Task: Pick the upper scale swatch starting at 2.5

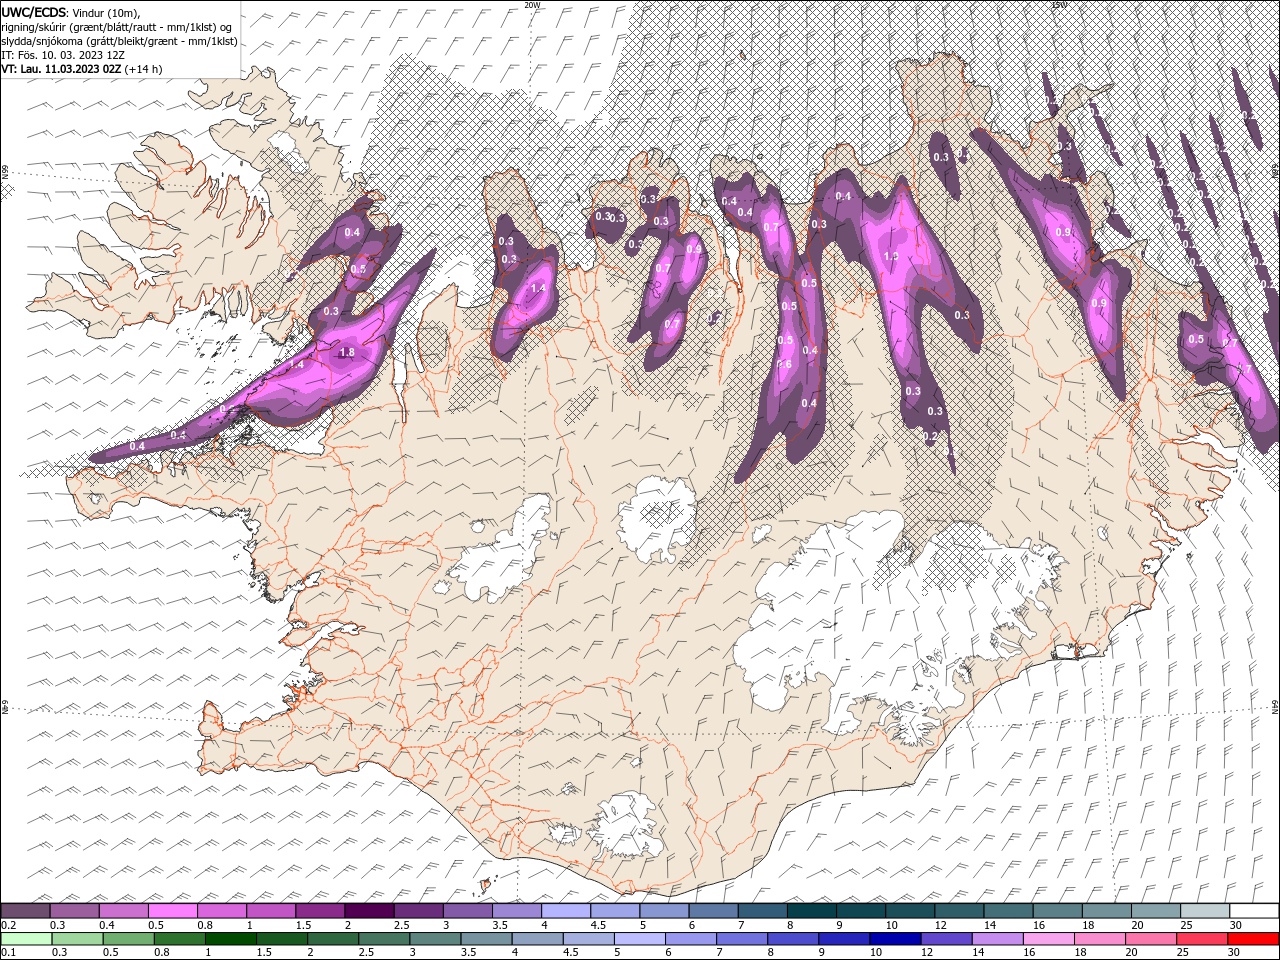Action: pos(418,911)
